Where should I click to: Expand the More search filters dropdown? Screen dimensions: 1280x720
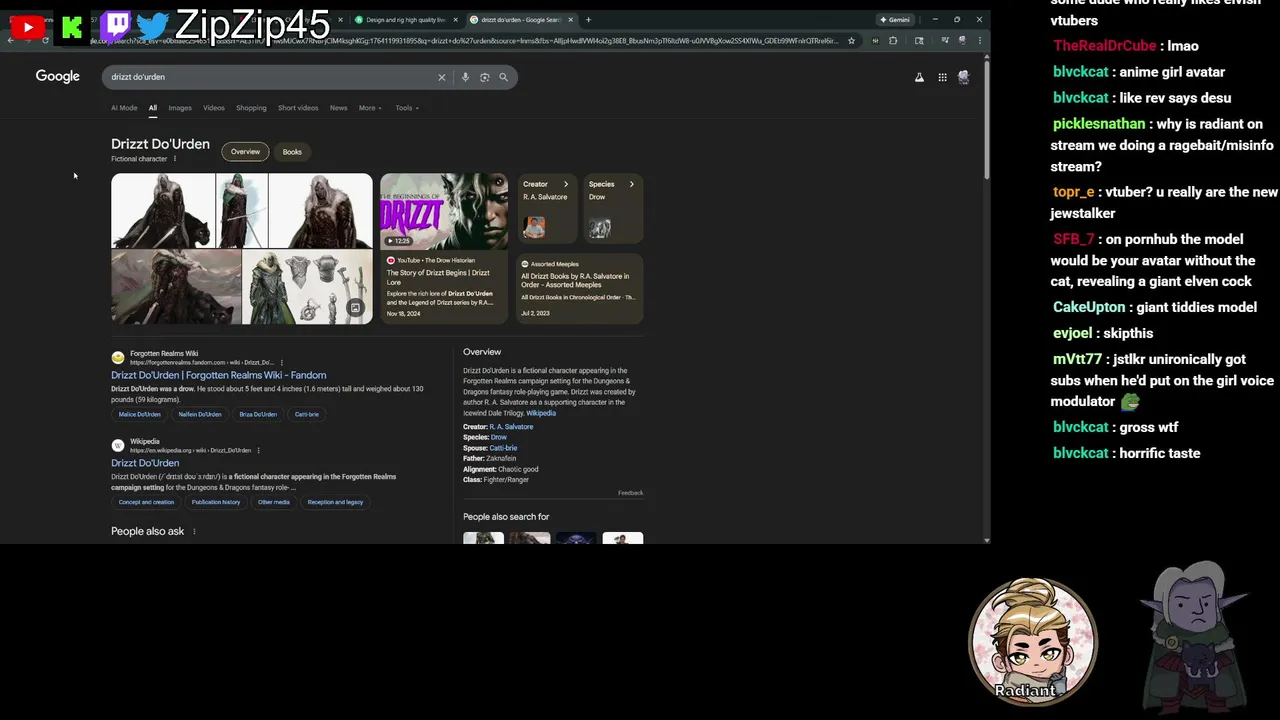370,108
